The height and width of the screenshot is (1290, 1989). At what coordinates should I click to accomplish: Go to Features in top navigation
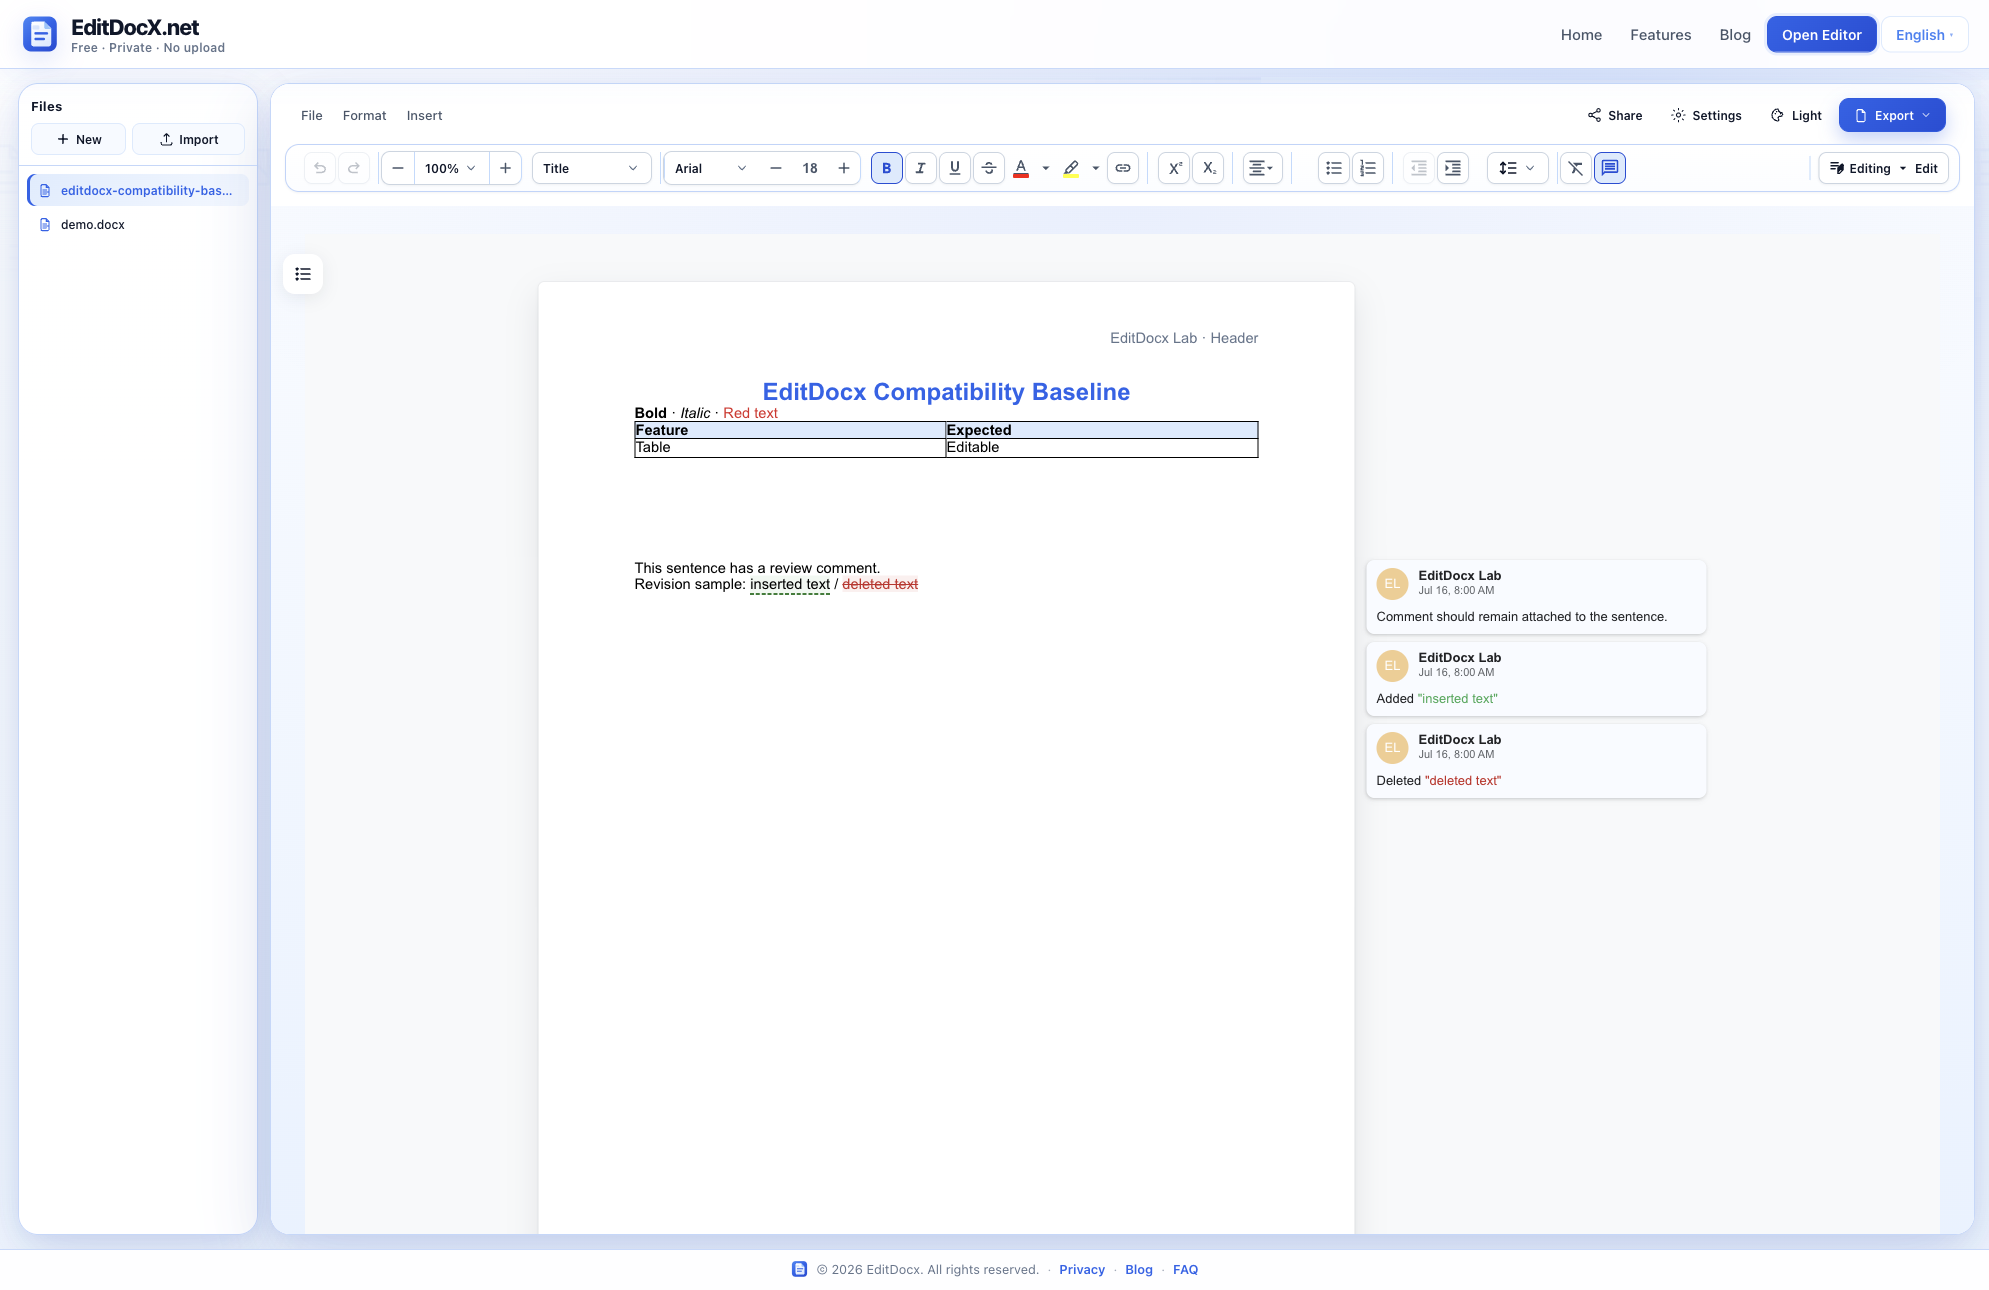tap(1660, 35)
